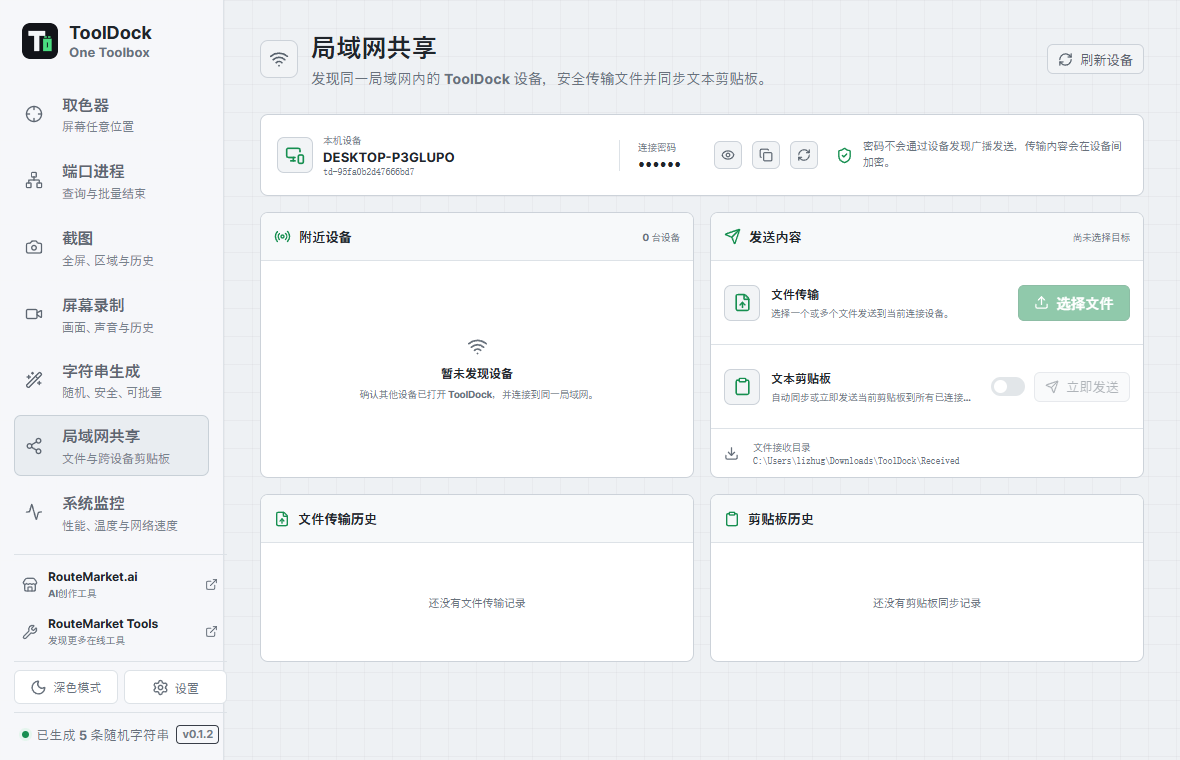
Task: Toggle the 文本剪贴板 auto-sync switch
Action: click(1008, 387)
